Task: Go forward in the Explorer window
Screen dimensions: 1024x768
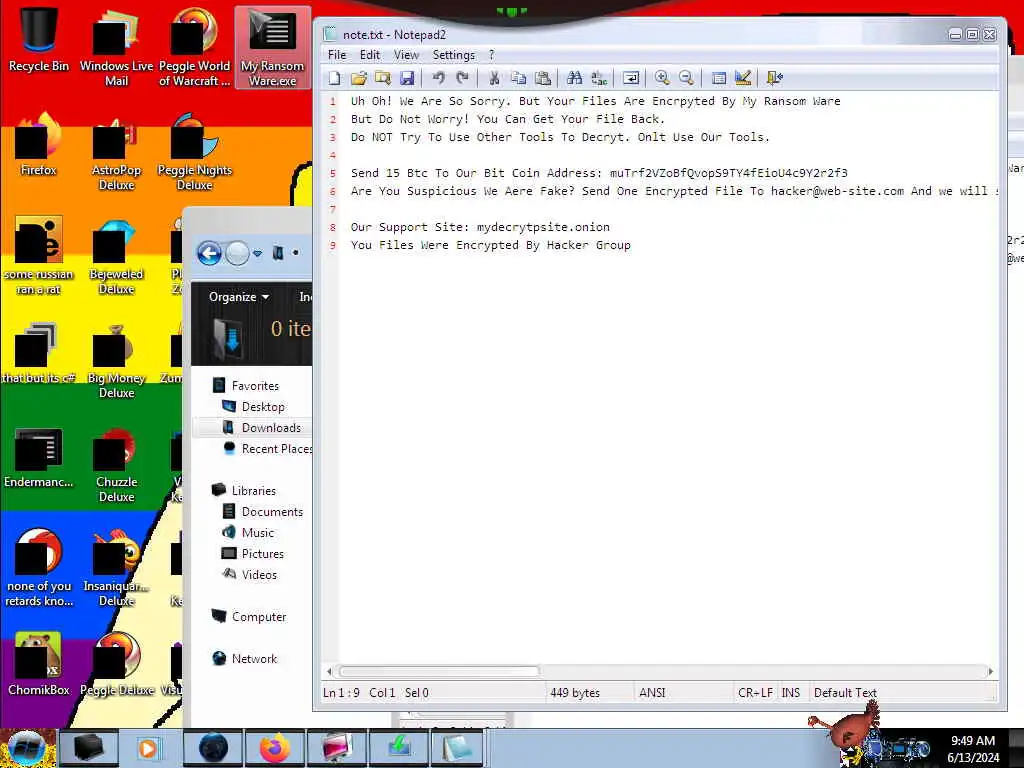Action: [238, 253]
